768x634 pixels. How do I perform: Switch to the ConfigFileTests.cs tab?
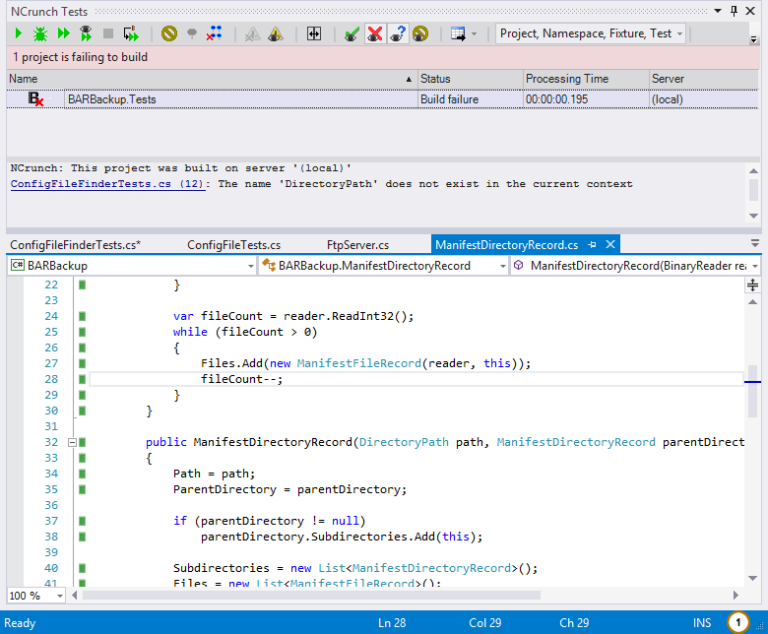point(233,245)
